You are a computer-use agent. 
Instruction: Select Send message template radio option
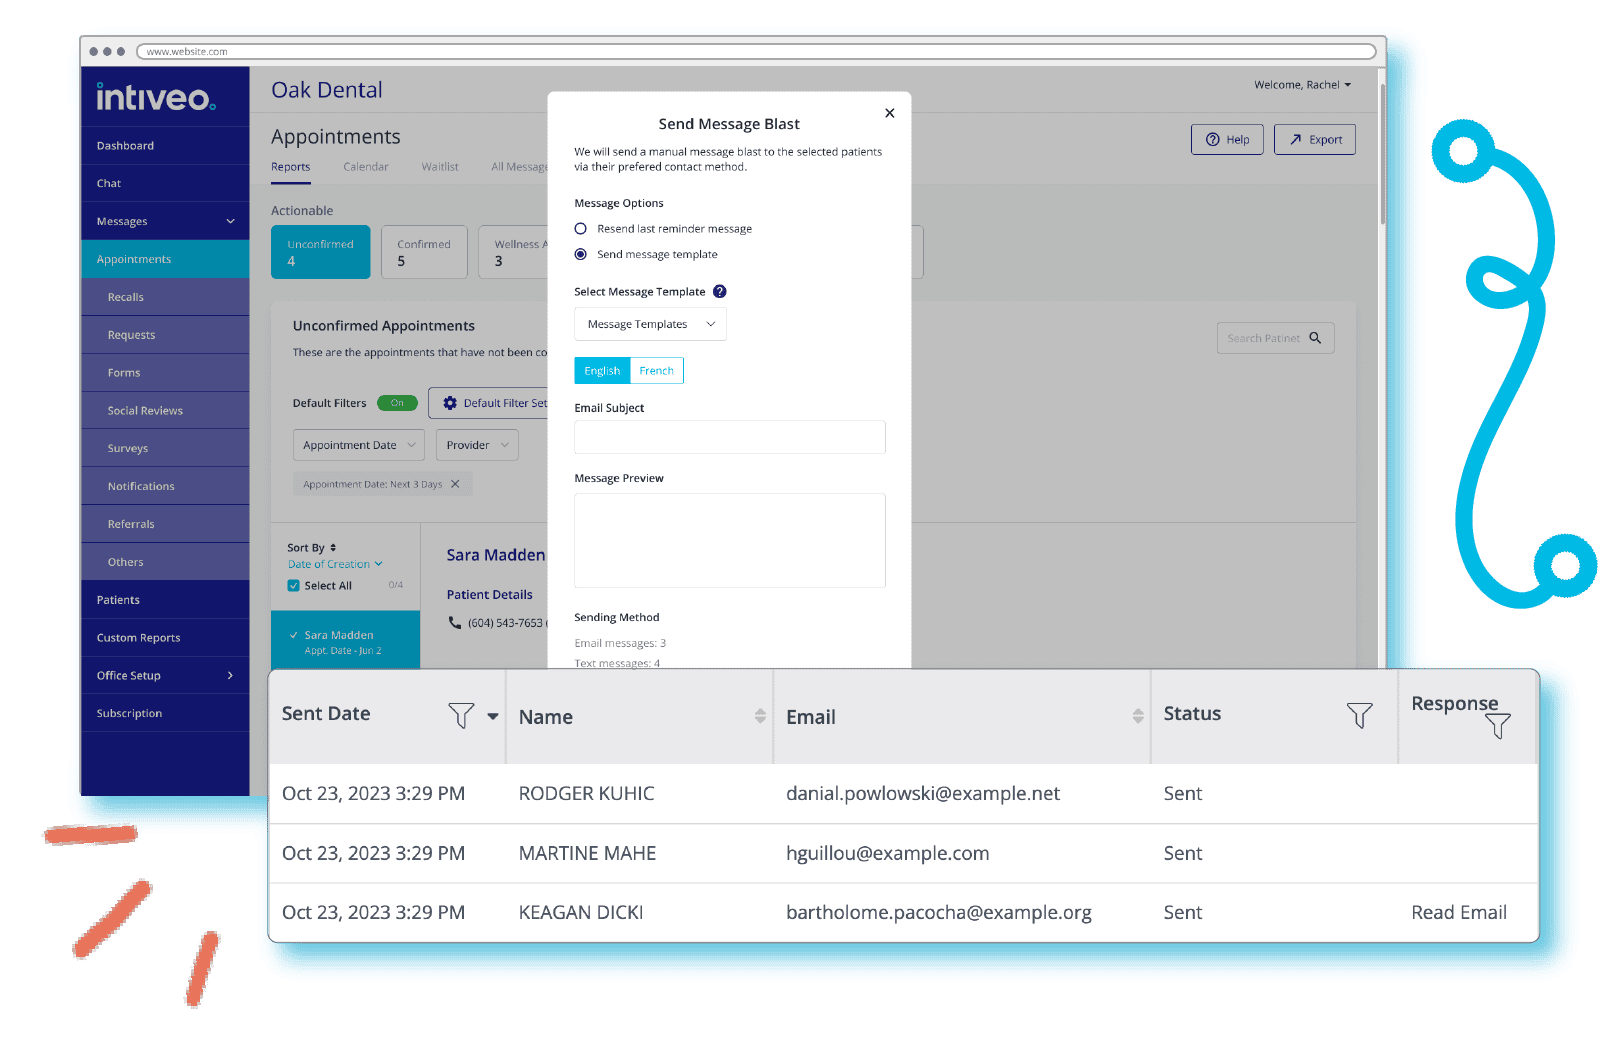tap(580, 254)
